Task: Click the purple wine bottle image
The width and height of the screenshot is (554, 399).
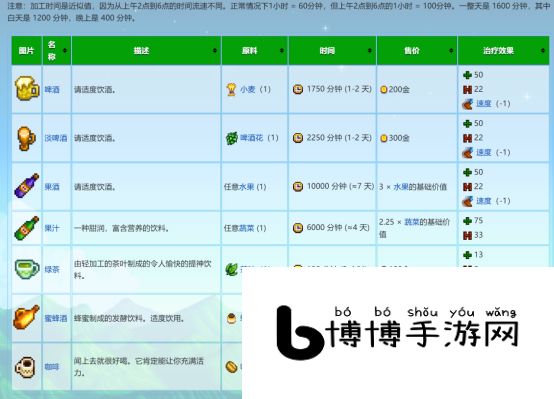Action: pyautogui.click(x=27, y=186)
